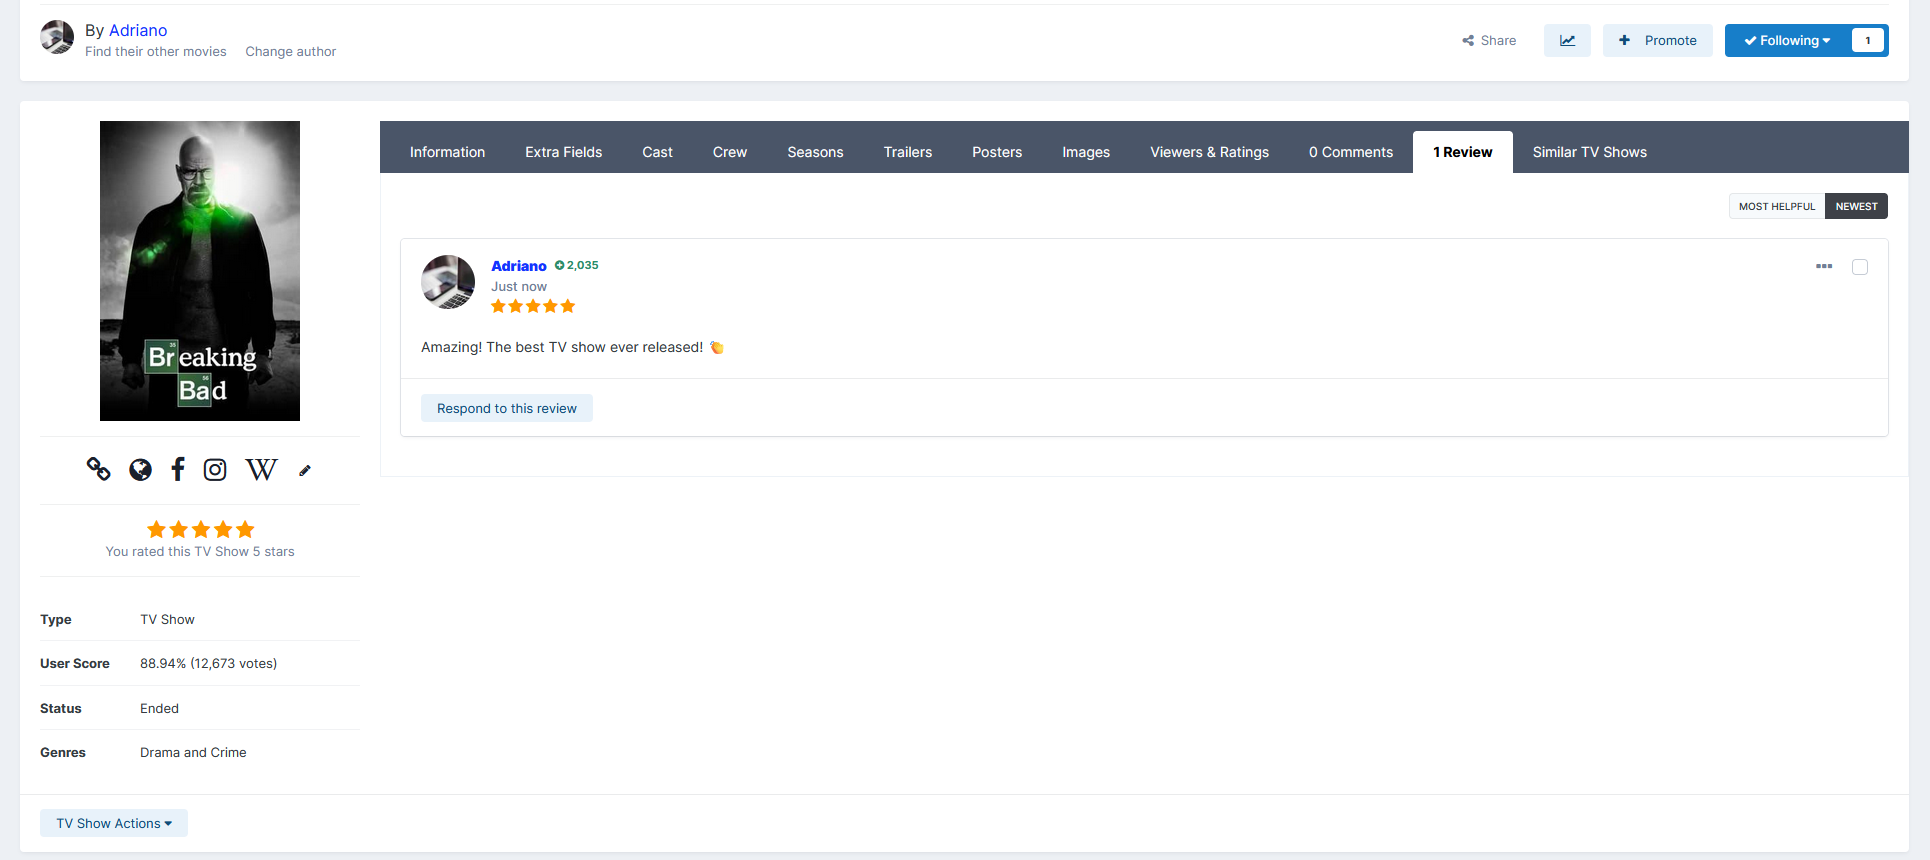Open the Cast tab
The width and height of the screenshot is (1930, 860).
pyautogui.click(x=657, y=152)
